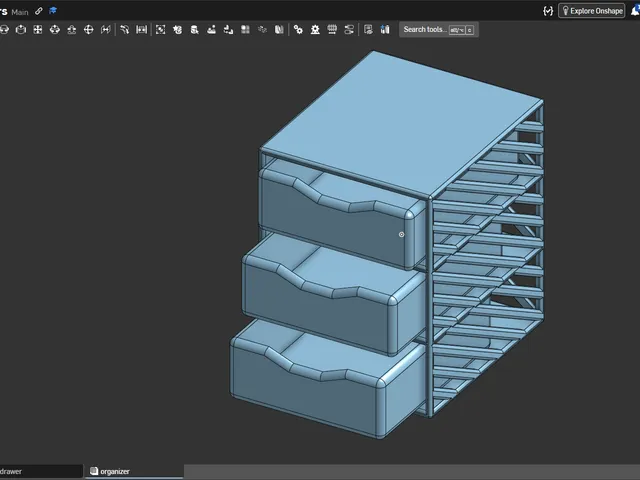Select the organizer cabinet top face
Screen dimensions: 640x480
[400, 124]
